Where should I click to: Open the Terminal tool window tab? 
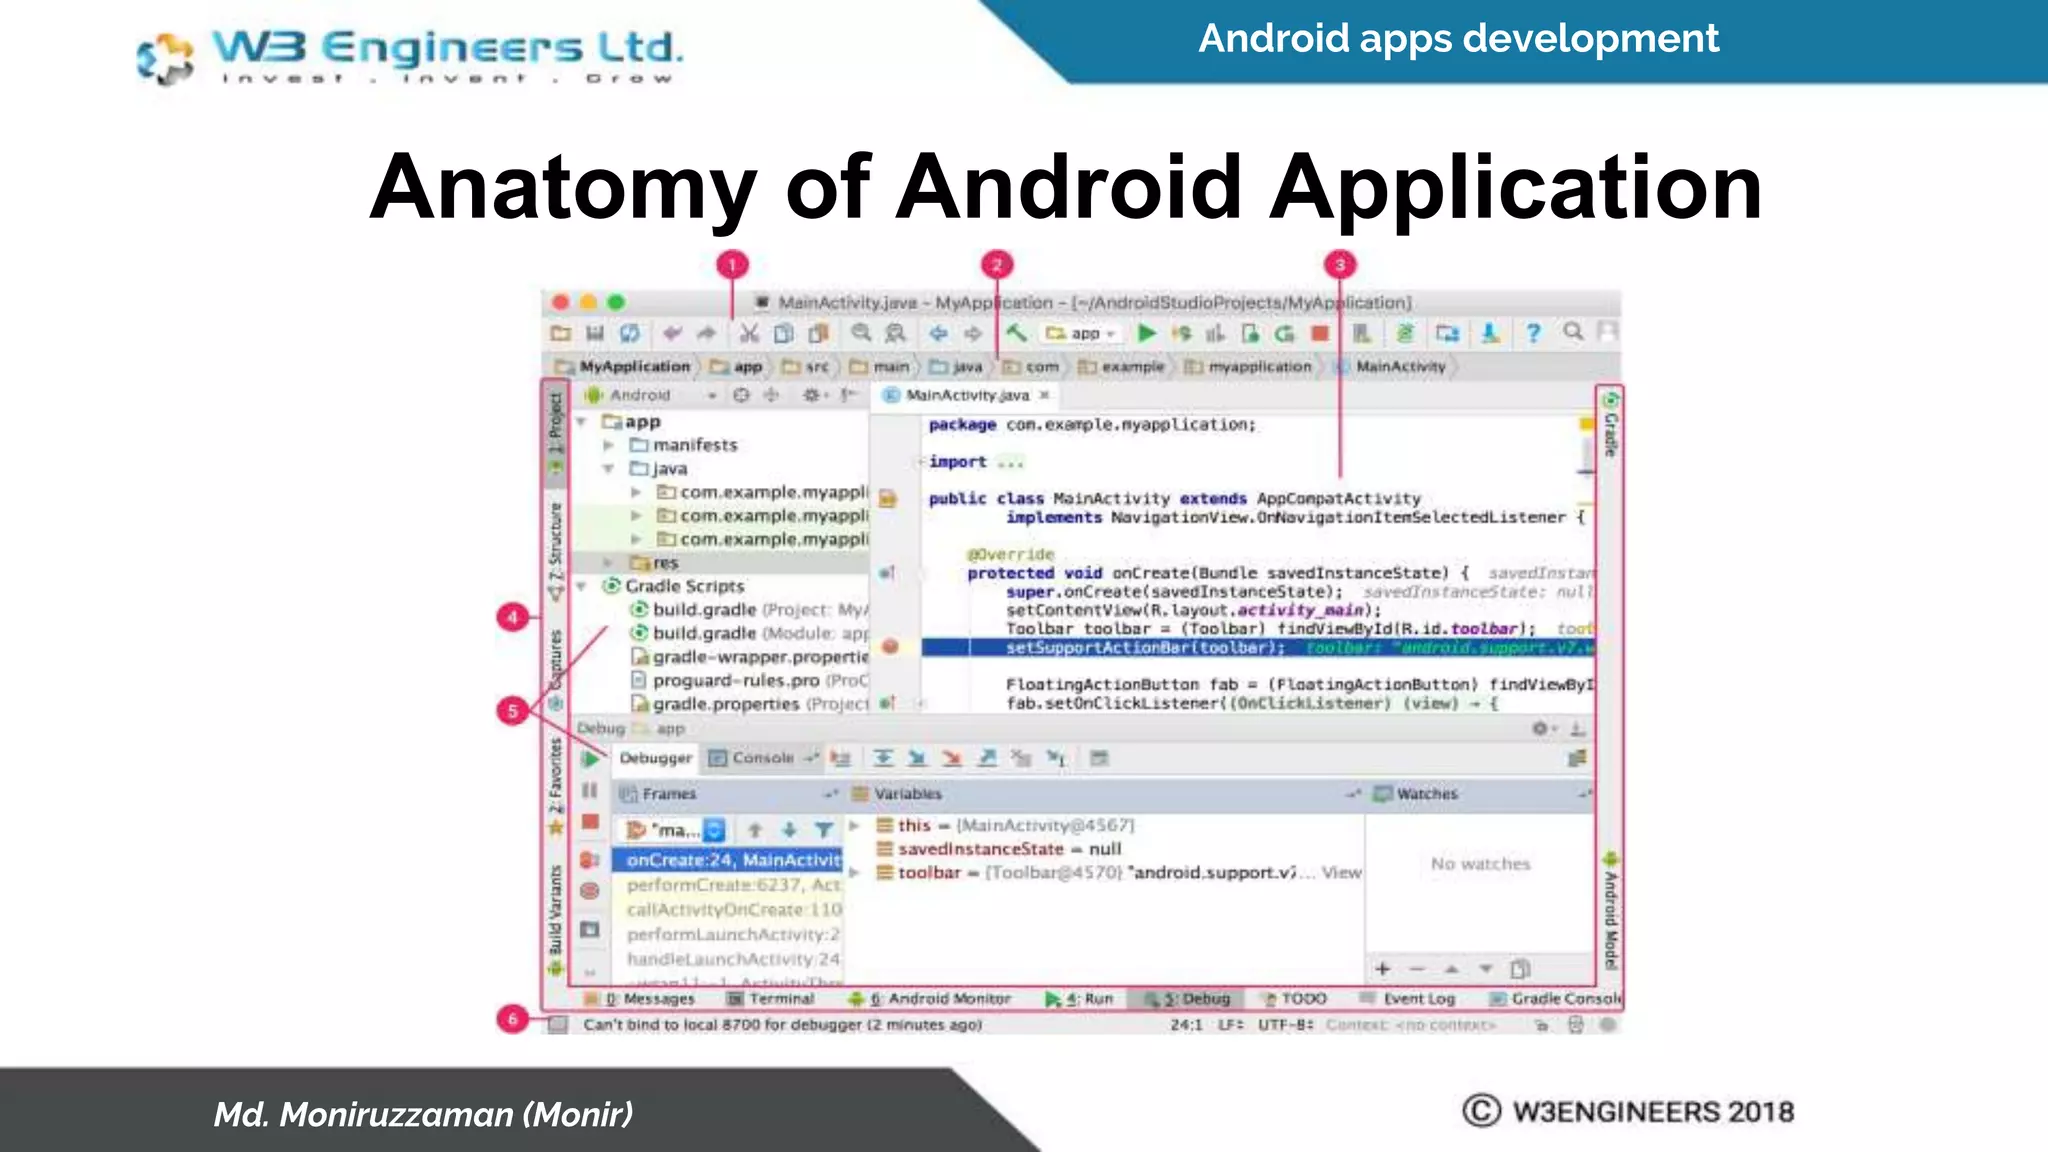[771, 998]
